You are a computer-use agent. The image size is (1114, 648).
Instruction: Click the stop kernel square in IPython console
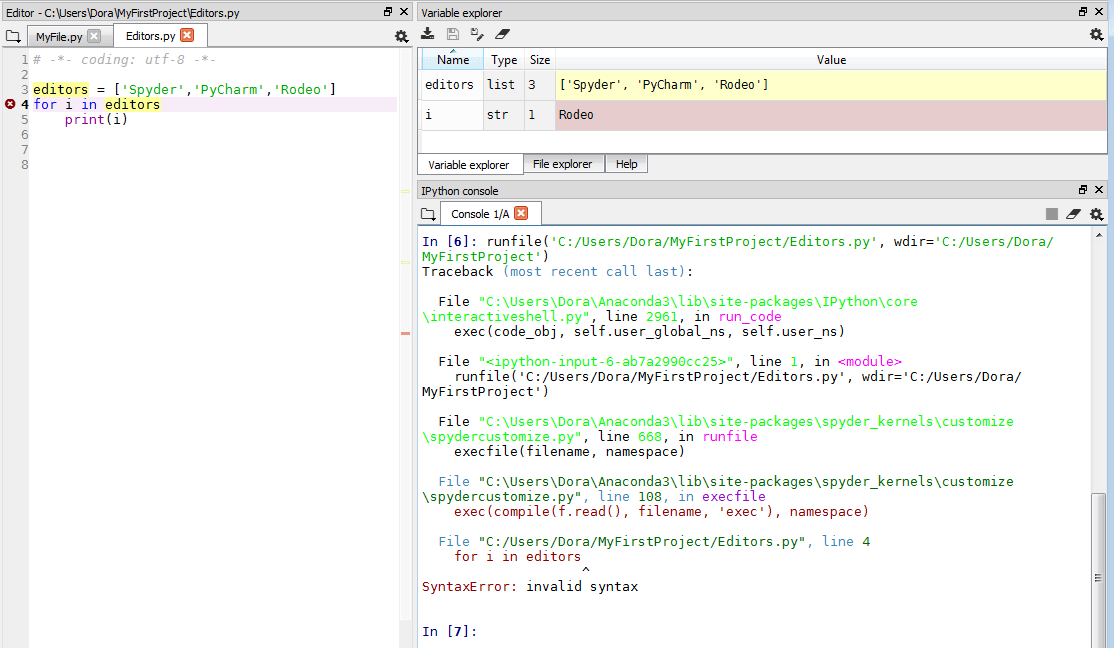click(x=1052, y=214)
